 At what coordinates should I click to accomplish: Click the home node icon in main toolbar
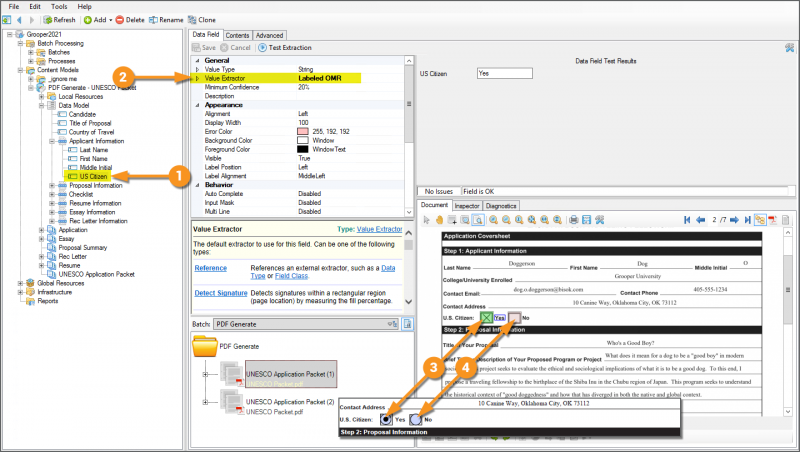point(7,20)
